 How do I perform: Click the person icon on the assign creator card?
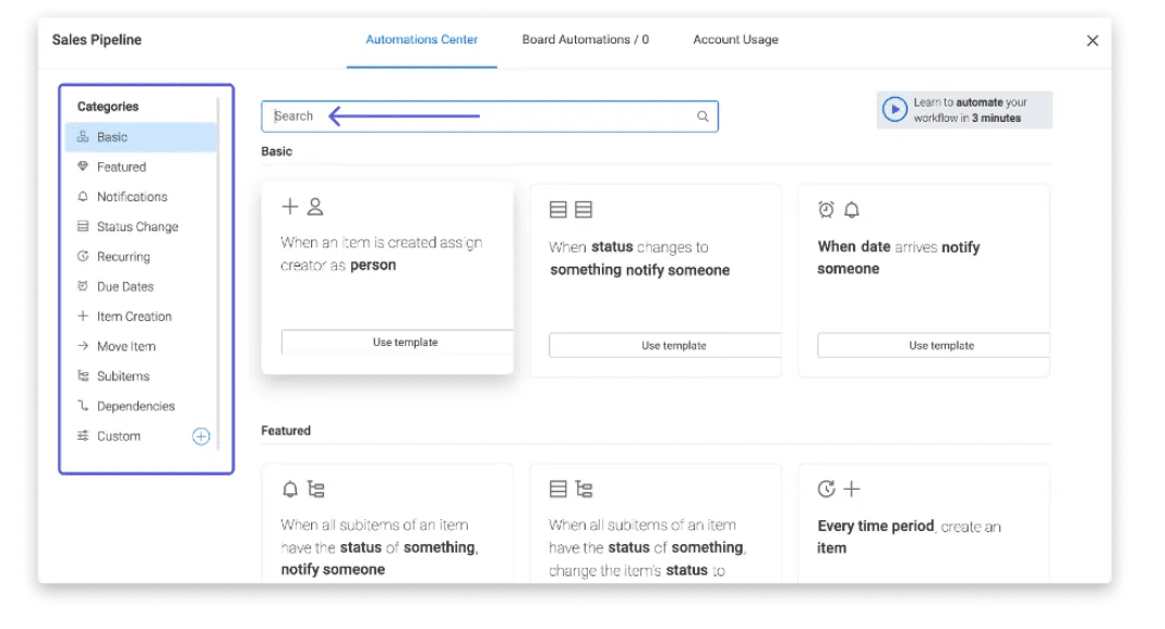click(315, 206)
